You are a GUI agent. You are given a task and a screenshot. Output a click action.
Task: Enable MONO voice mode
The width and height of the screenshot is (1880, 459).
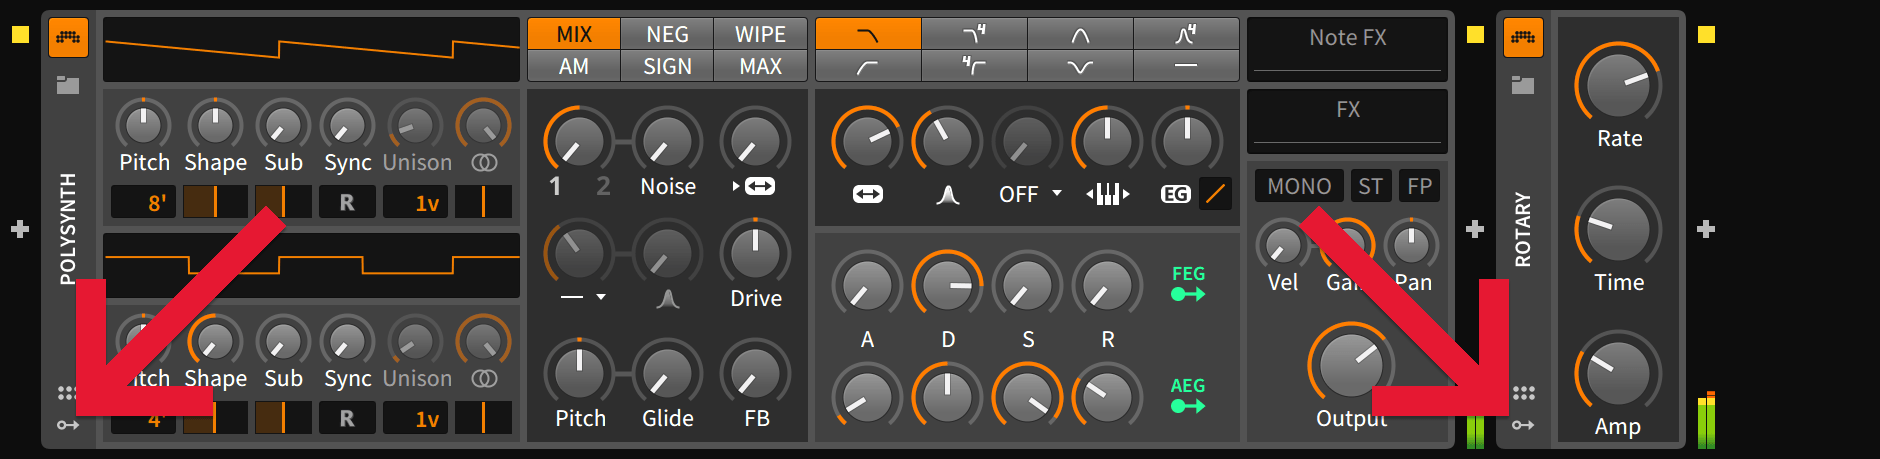coord(1299,186)
